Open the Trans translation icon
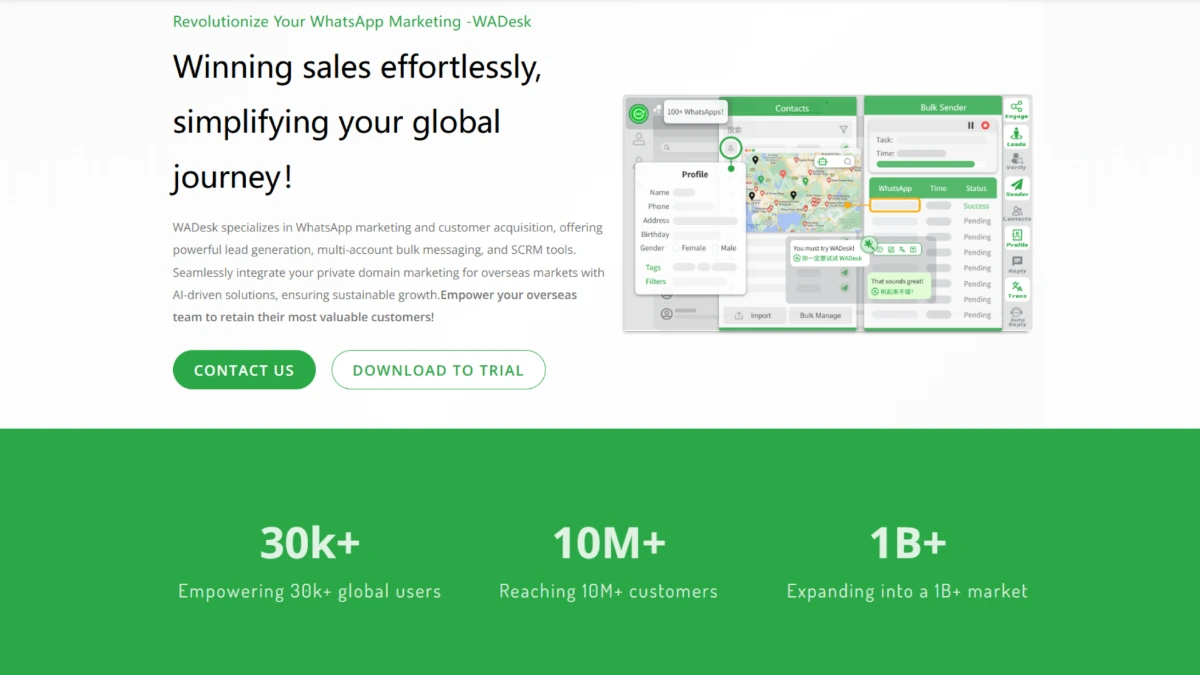Image resolution: width=1200 pixels, height=675 pixels. point(1017,287)
